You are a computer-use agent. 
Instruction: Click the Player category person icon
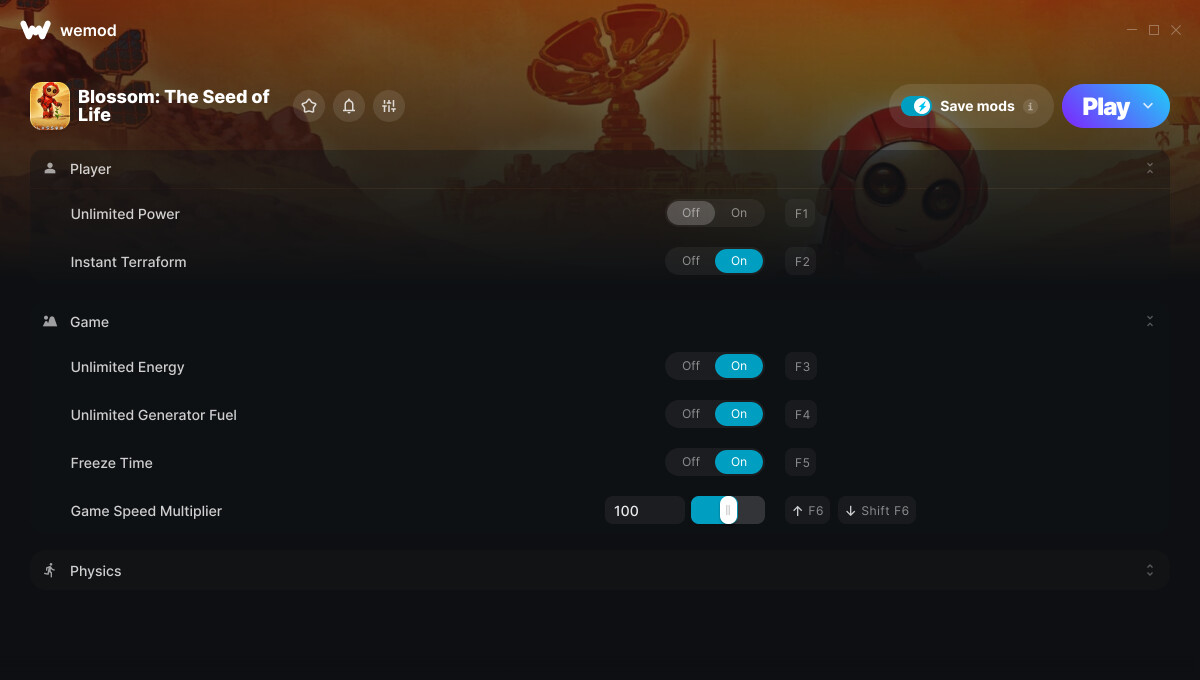click(50, 169)
